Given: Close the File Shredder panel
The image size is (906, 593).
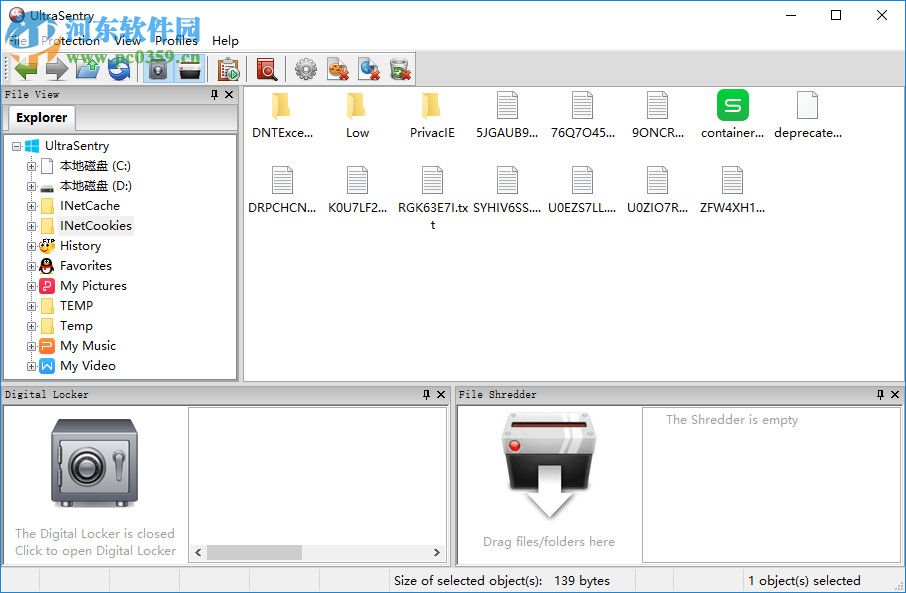Looking at the screenshot, I should tap(895, 394).
